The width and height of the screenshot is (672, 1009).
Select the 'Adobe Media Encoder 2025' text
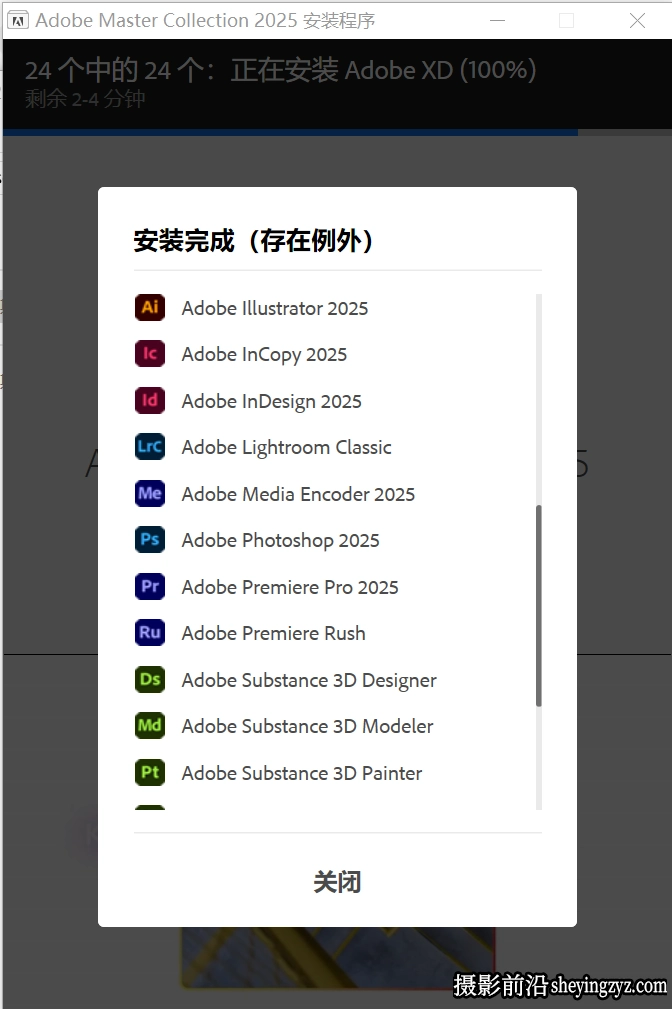click(298, 494)
